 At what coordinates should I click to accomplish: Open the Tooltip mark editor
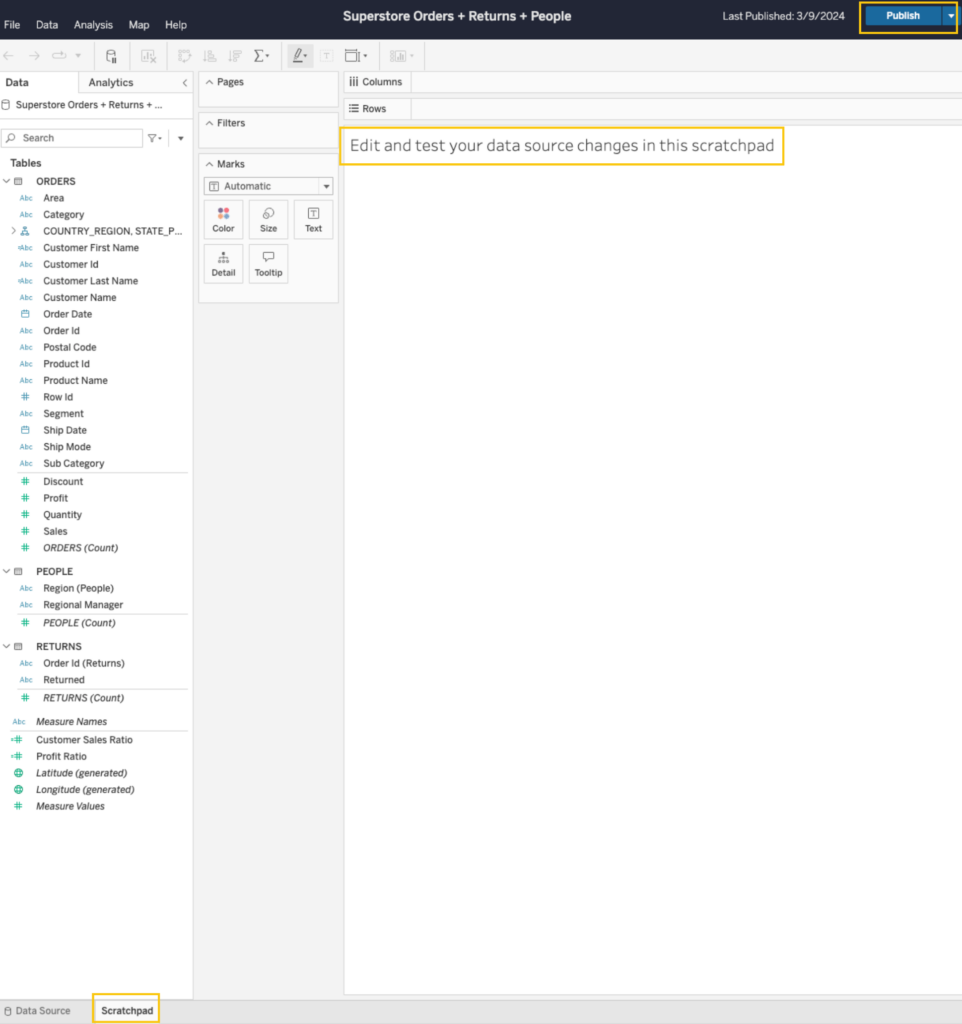[268, 263]
